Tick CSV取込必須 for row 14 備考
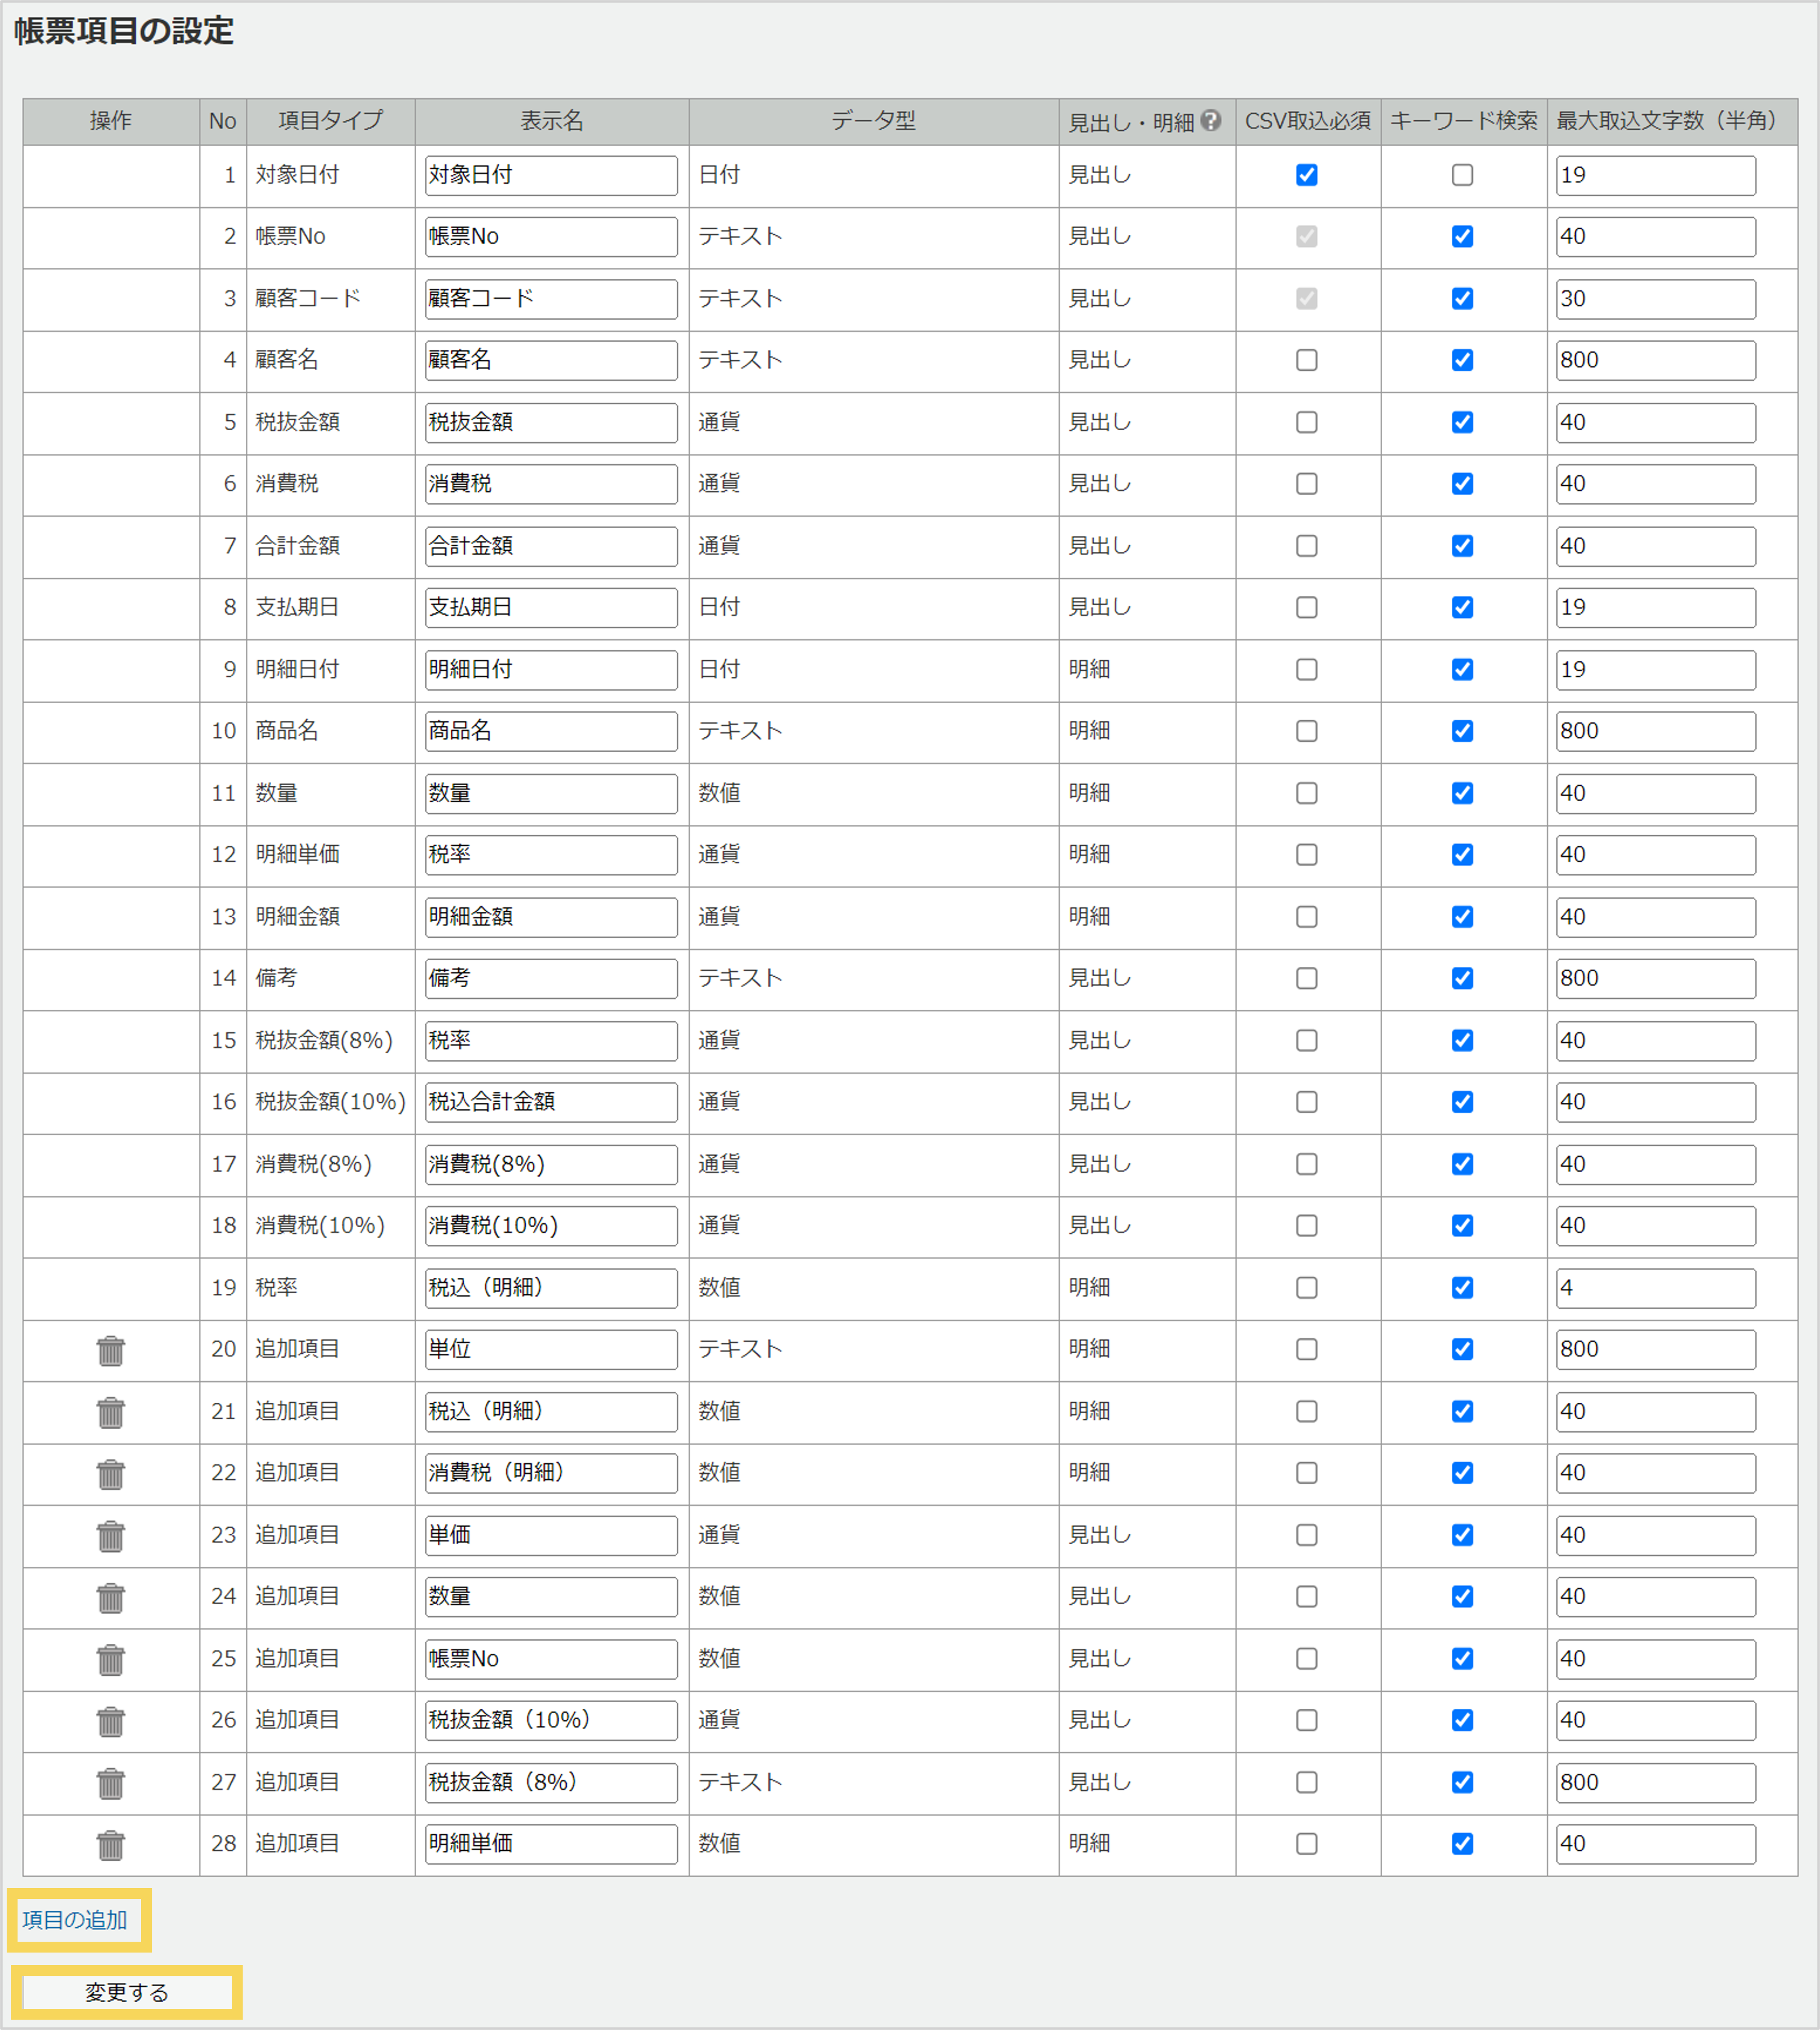 pos(1306,978)
